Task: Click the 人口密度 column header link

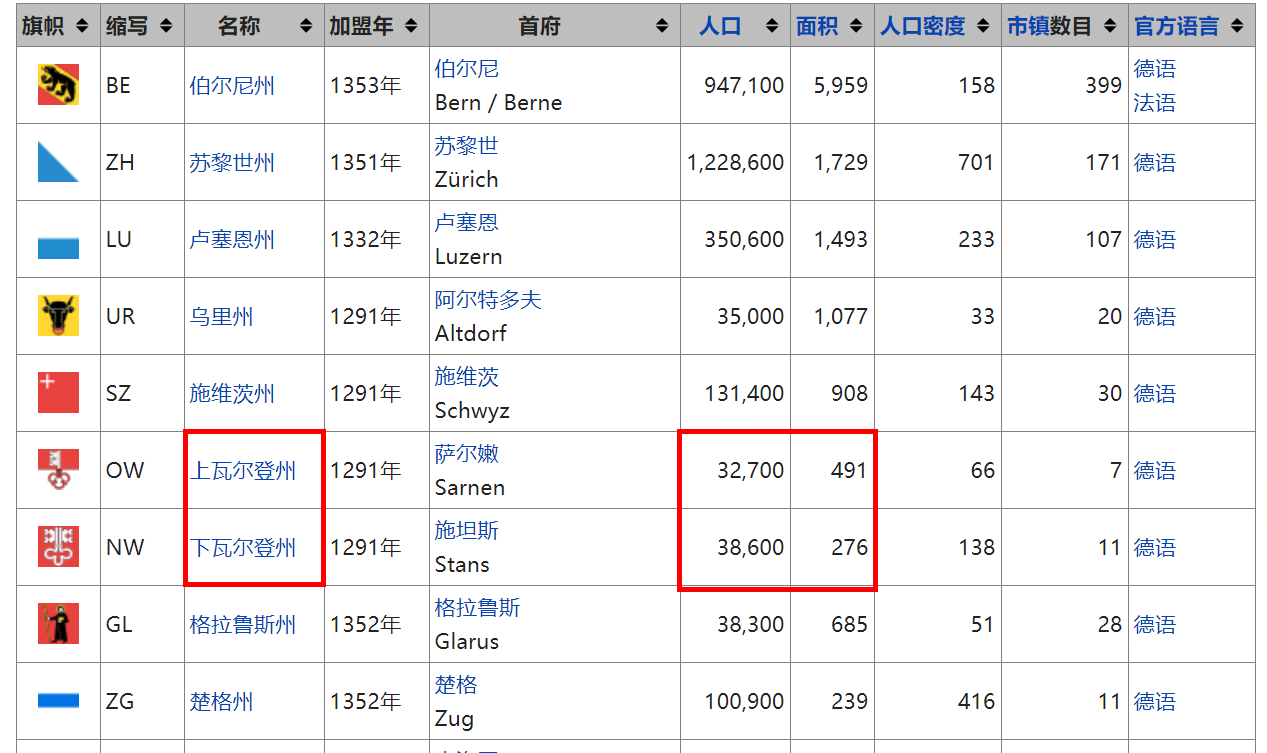Action: (922, 26)
